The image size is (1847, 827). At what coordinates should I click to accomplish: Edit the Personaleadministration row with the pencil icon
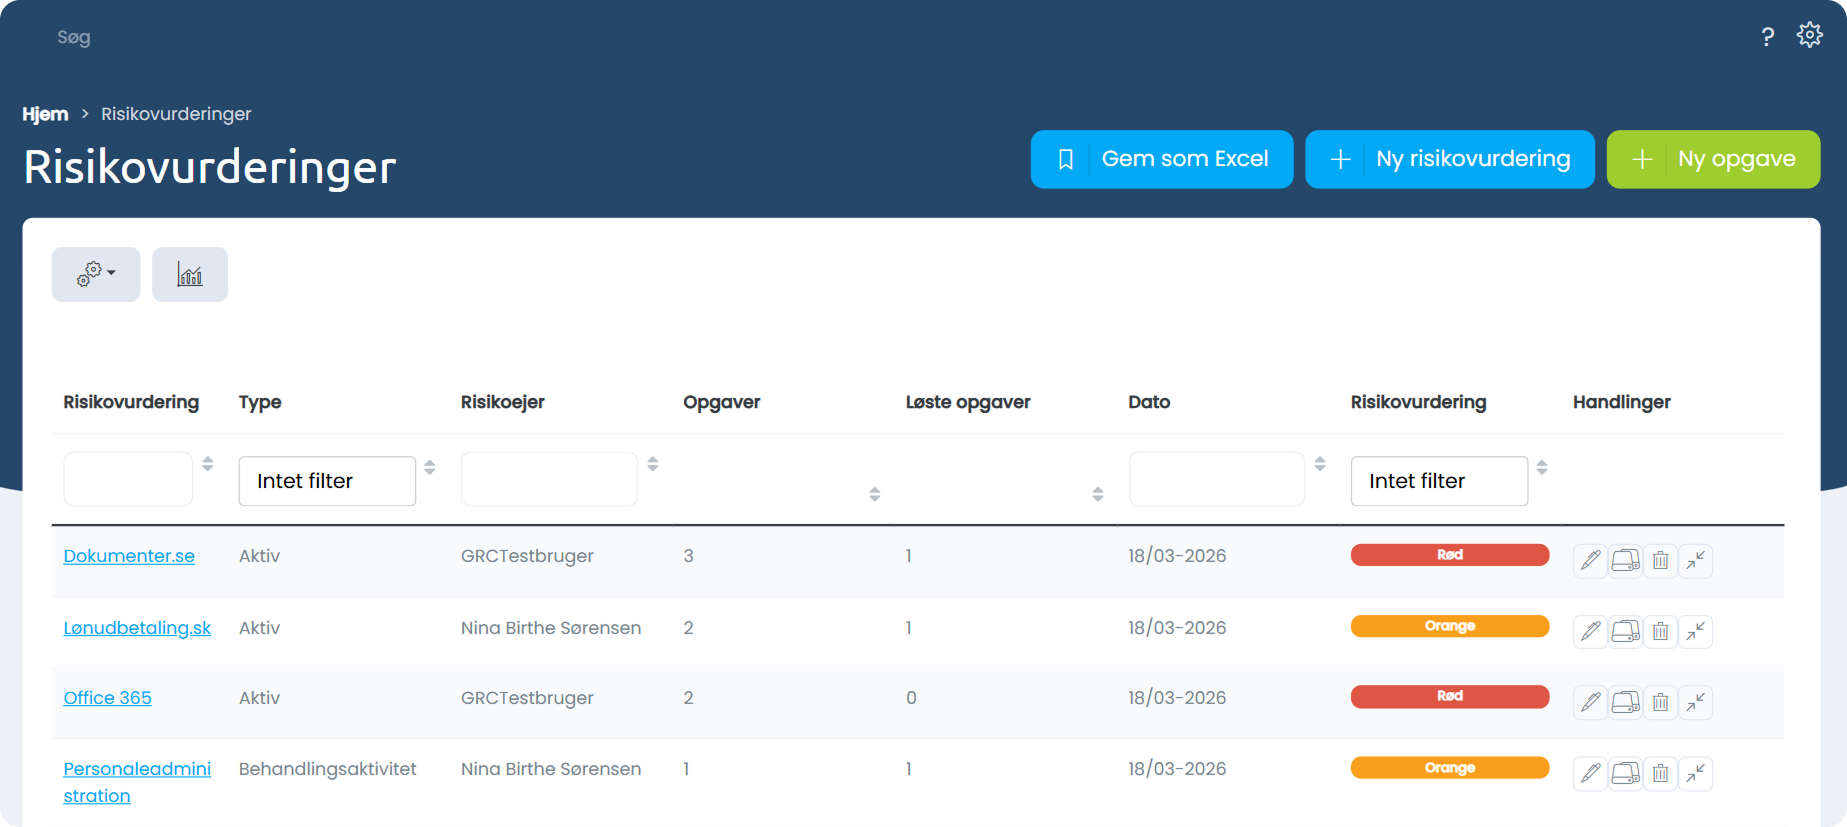click(x=1590, y=773)
